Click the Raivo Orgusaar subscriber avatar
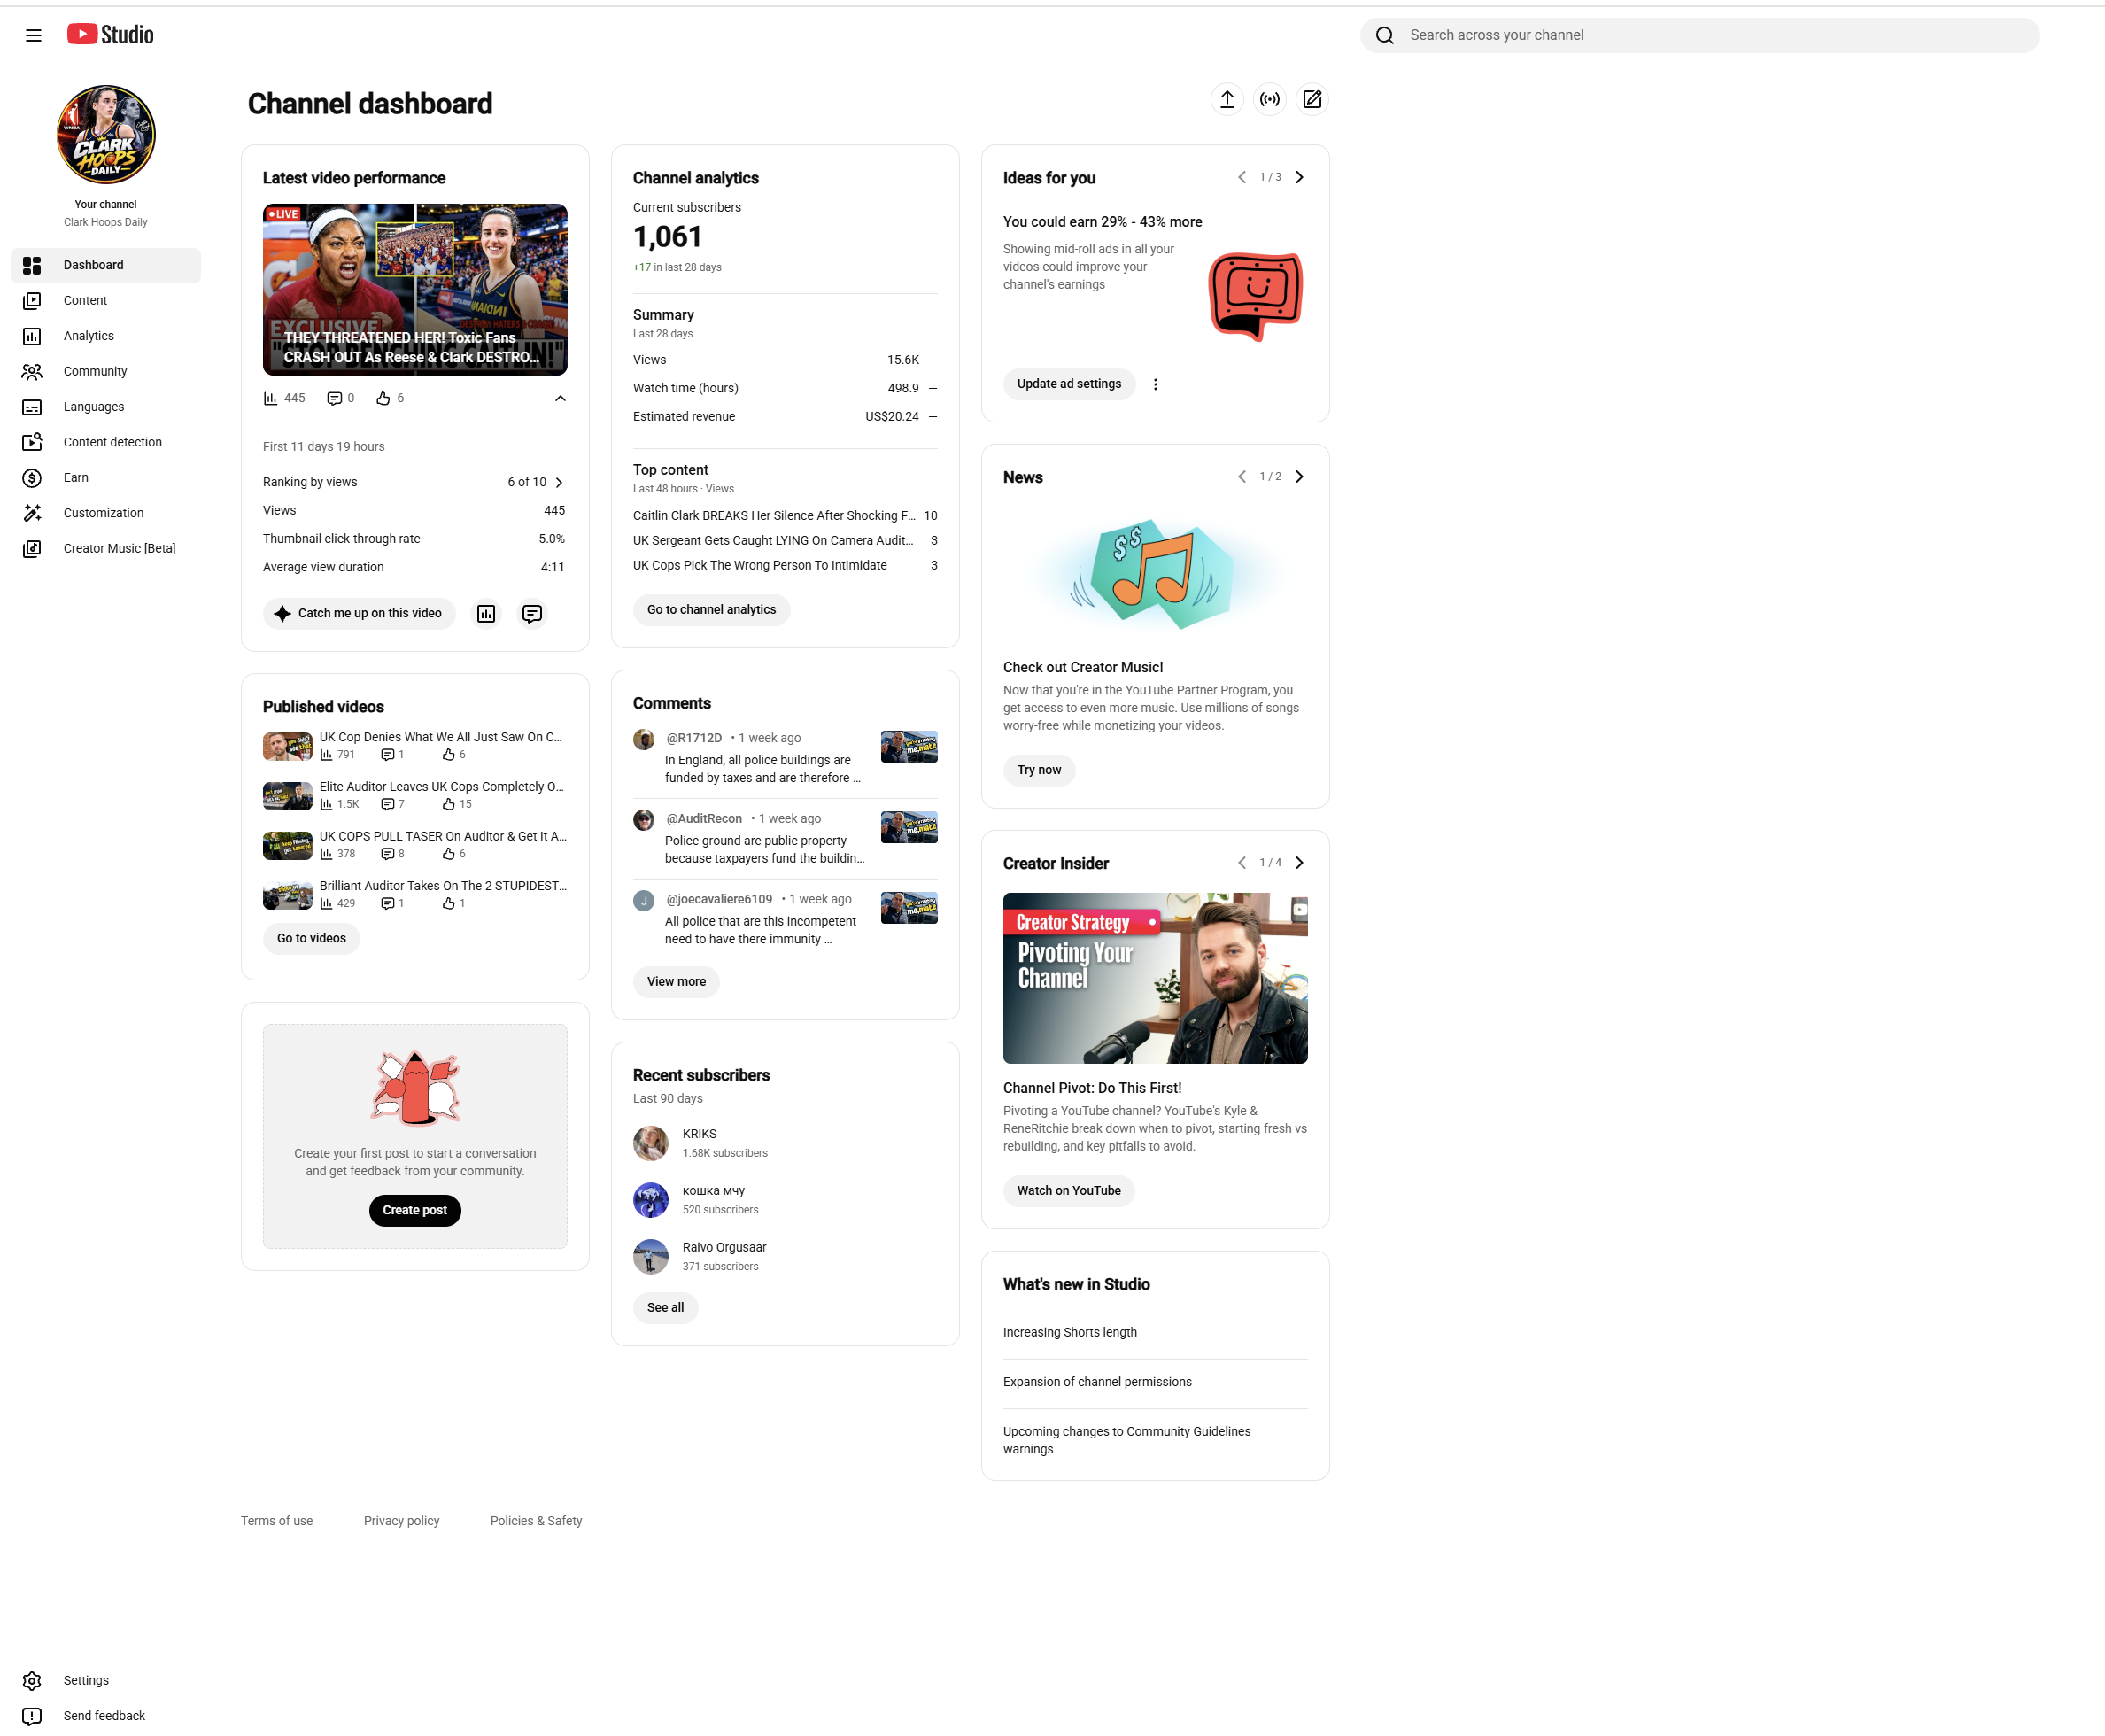Screen dimensions: 2105x1736 tap(650, 1257)
